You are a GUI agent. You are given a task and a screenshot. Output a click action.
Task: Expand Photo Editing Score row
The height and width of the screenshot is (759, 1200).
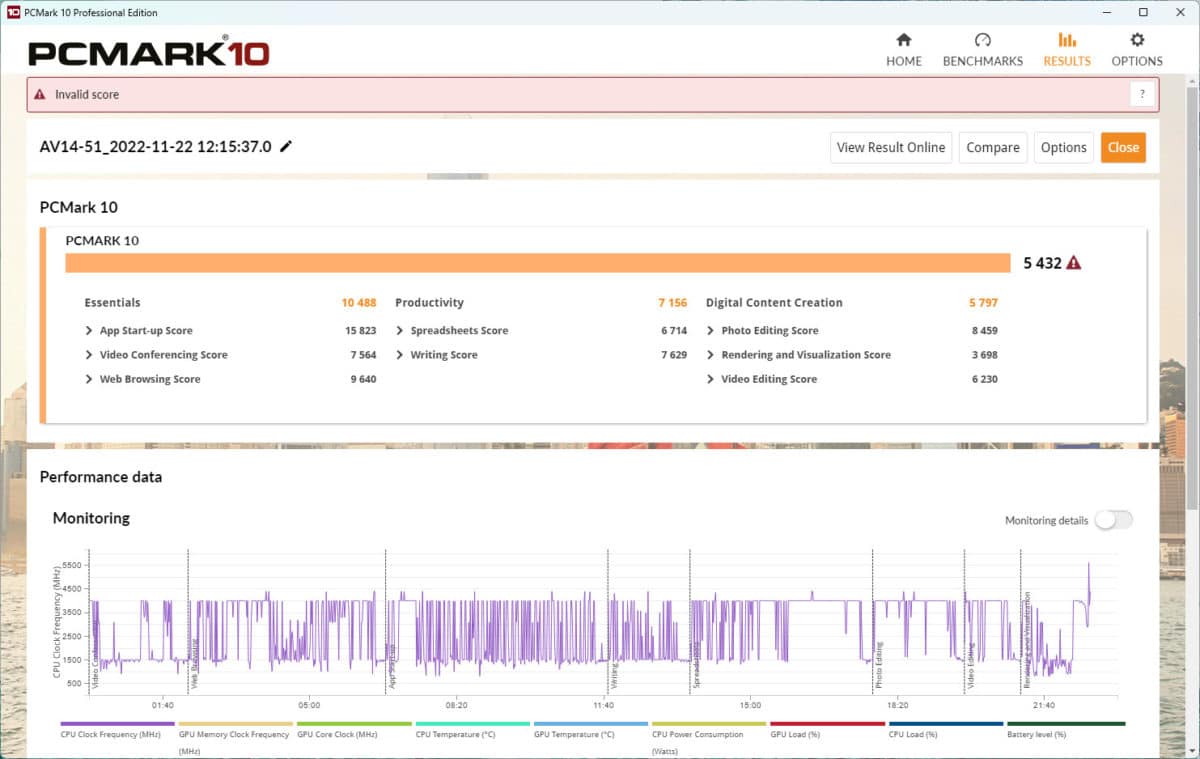click(711, 331)
